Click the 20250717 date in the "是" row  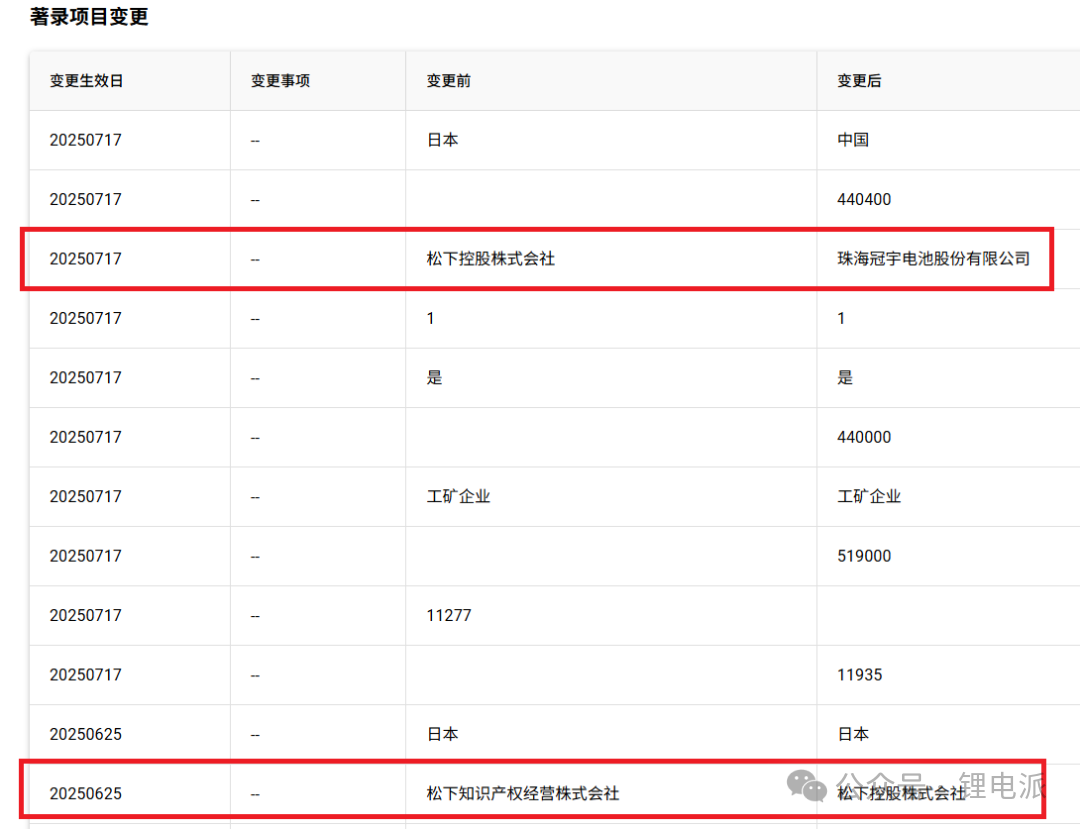pos(85,378)
